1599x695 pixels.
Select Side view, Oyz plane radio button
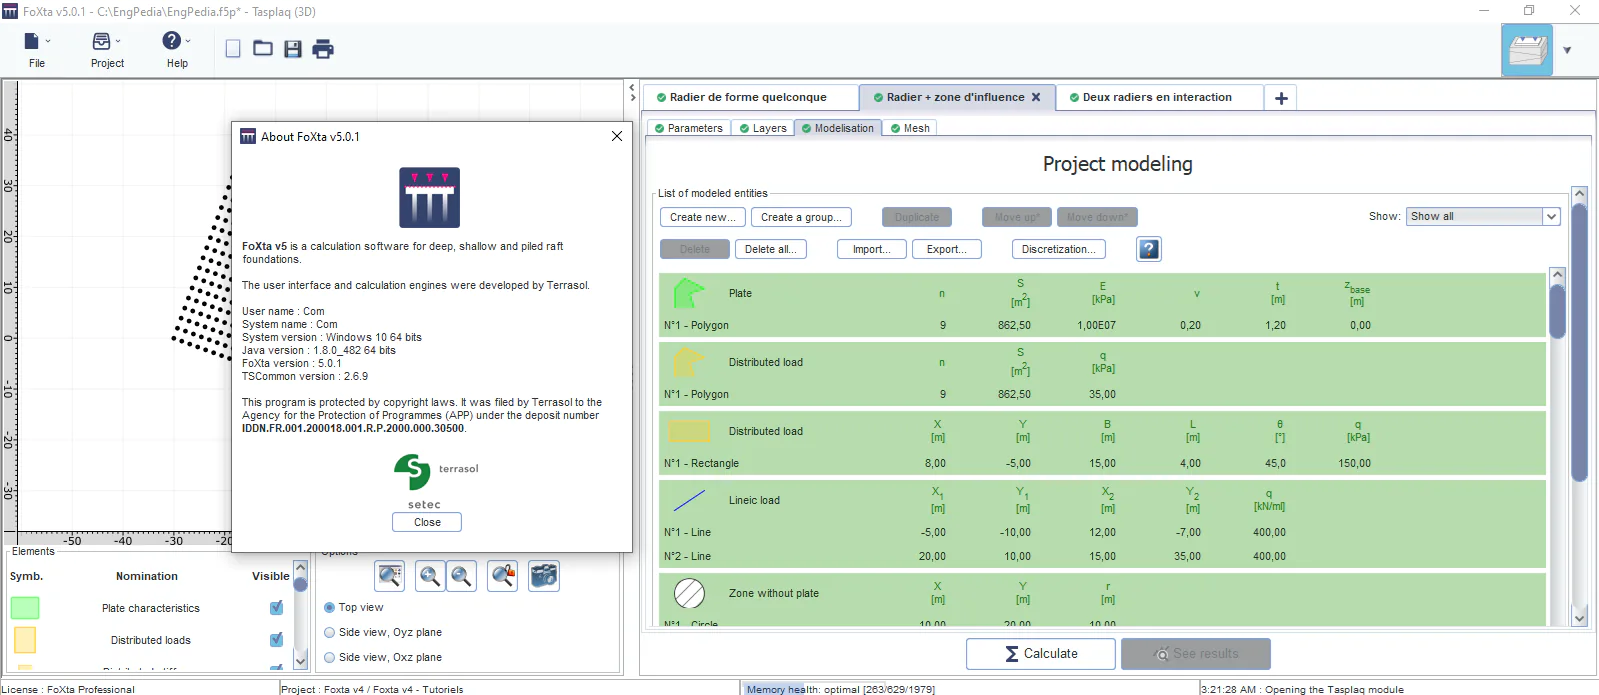coord(330,632)
